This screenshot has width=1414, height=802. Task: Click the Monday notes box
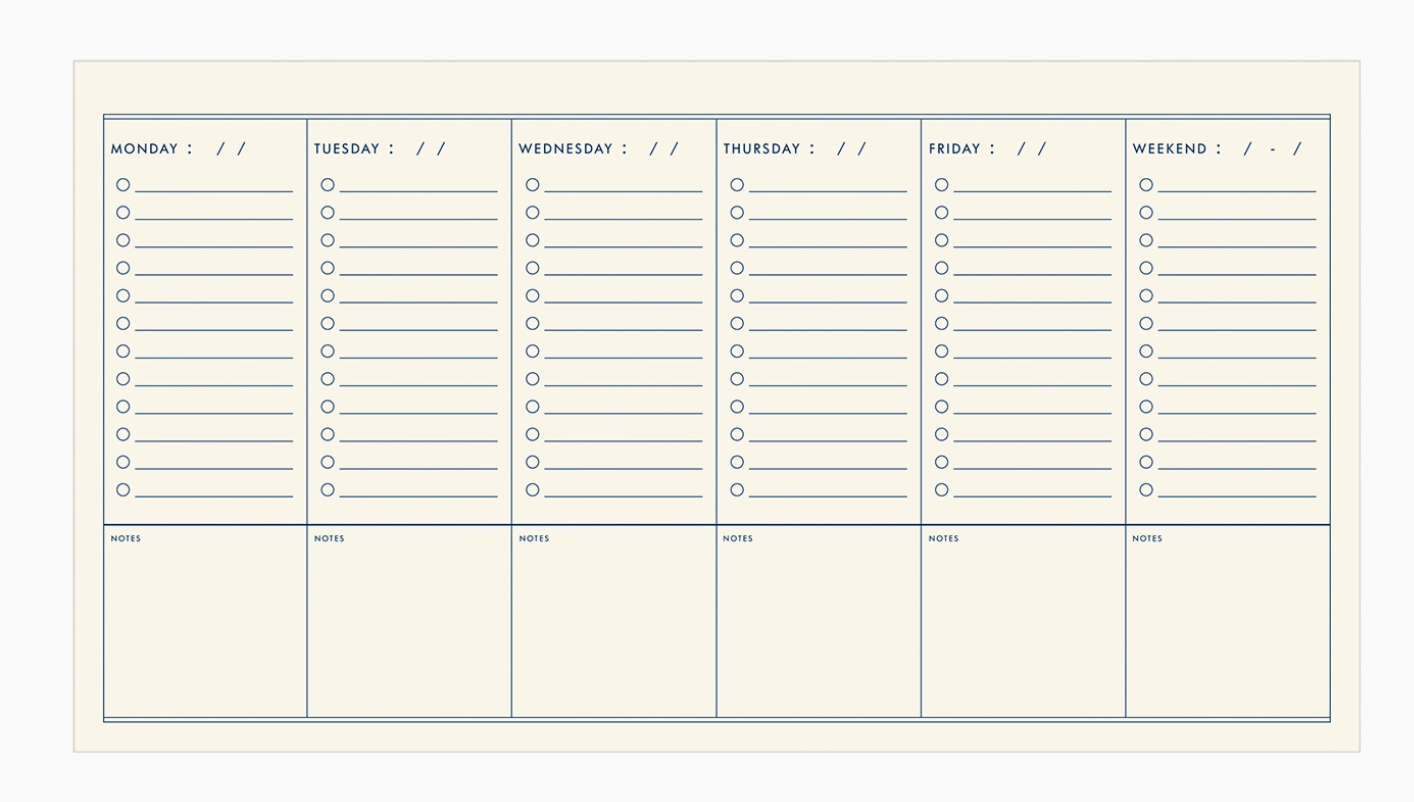205,625
